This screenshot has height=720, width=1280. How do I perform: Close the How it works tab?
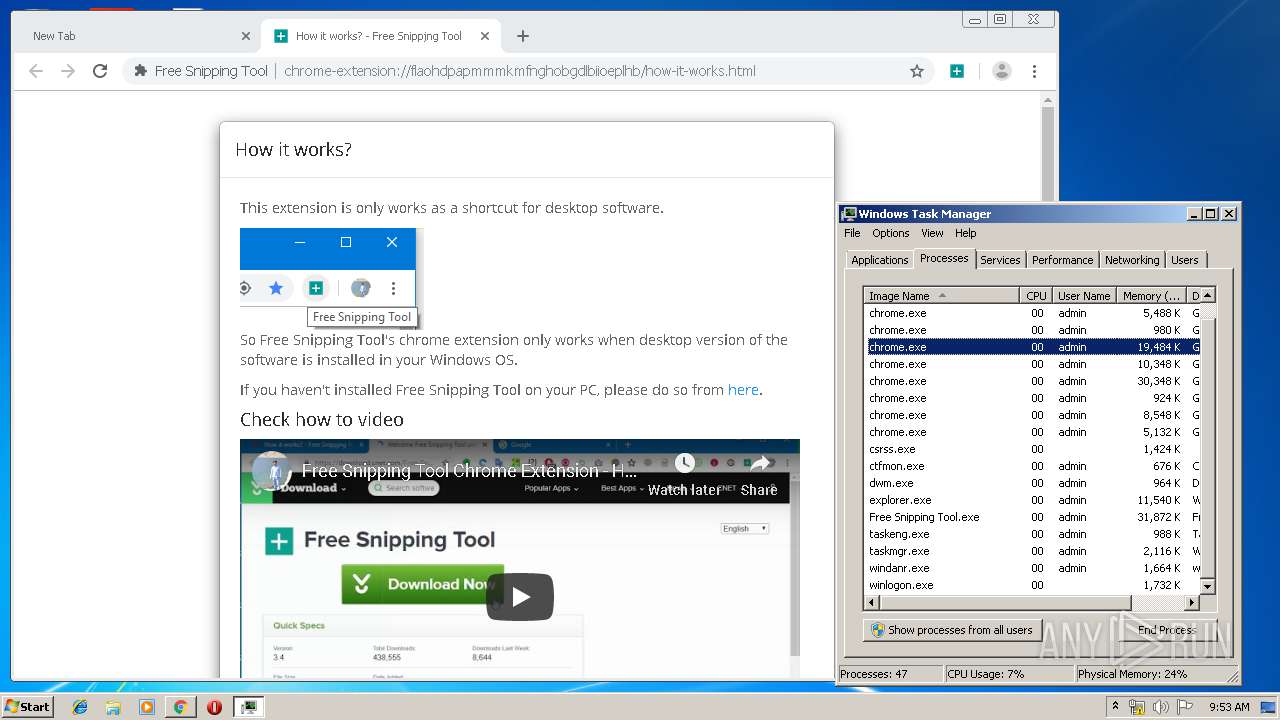[485, 36]
